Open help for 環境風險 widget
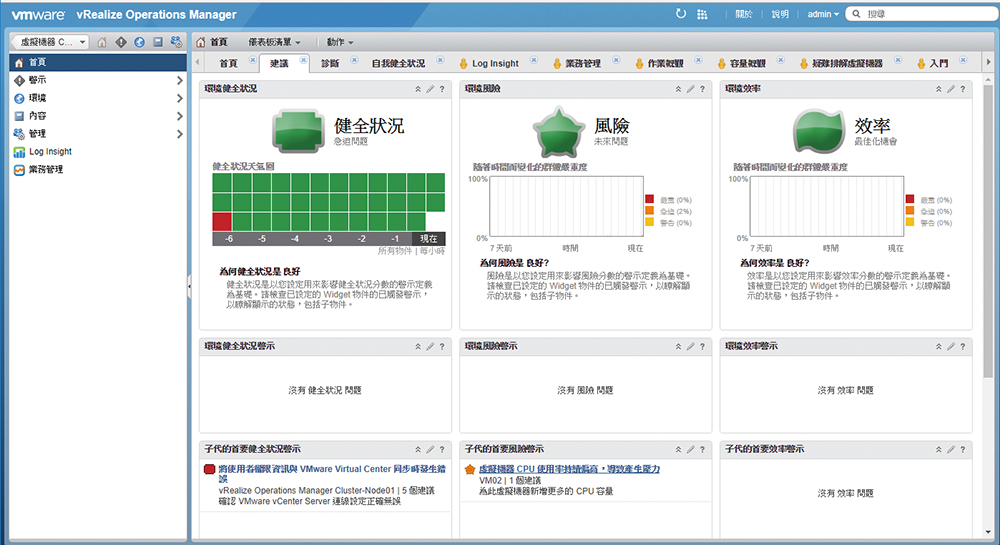 click(x=702, y=89)
